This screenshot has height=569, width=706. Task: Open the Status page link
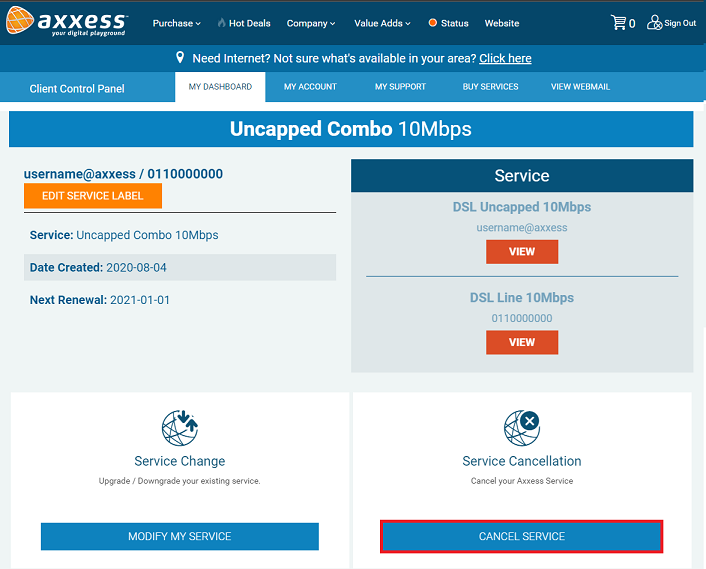point(455,23)
